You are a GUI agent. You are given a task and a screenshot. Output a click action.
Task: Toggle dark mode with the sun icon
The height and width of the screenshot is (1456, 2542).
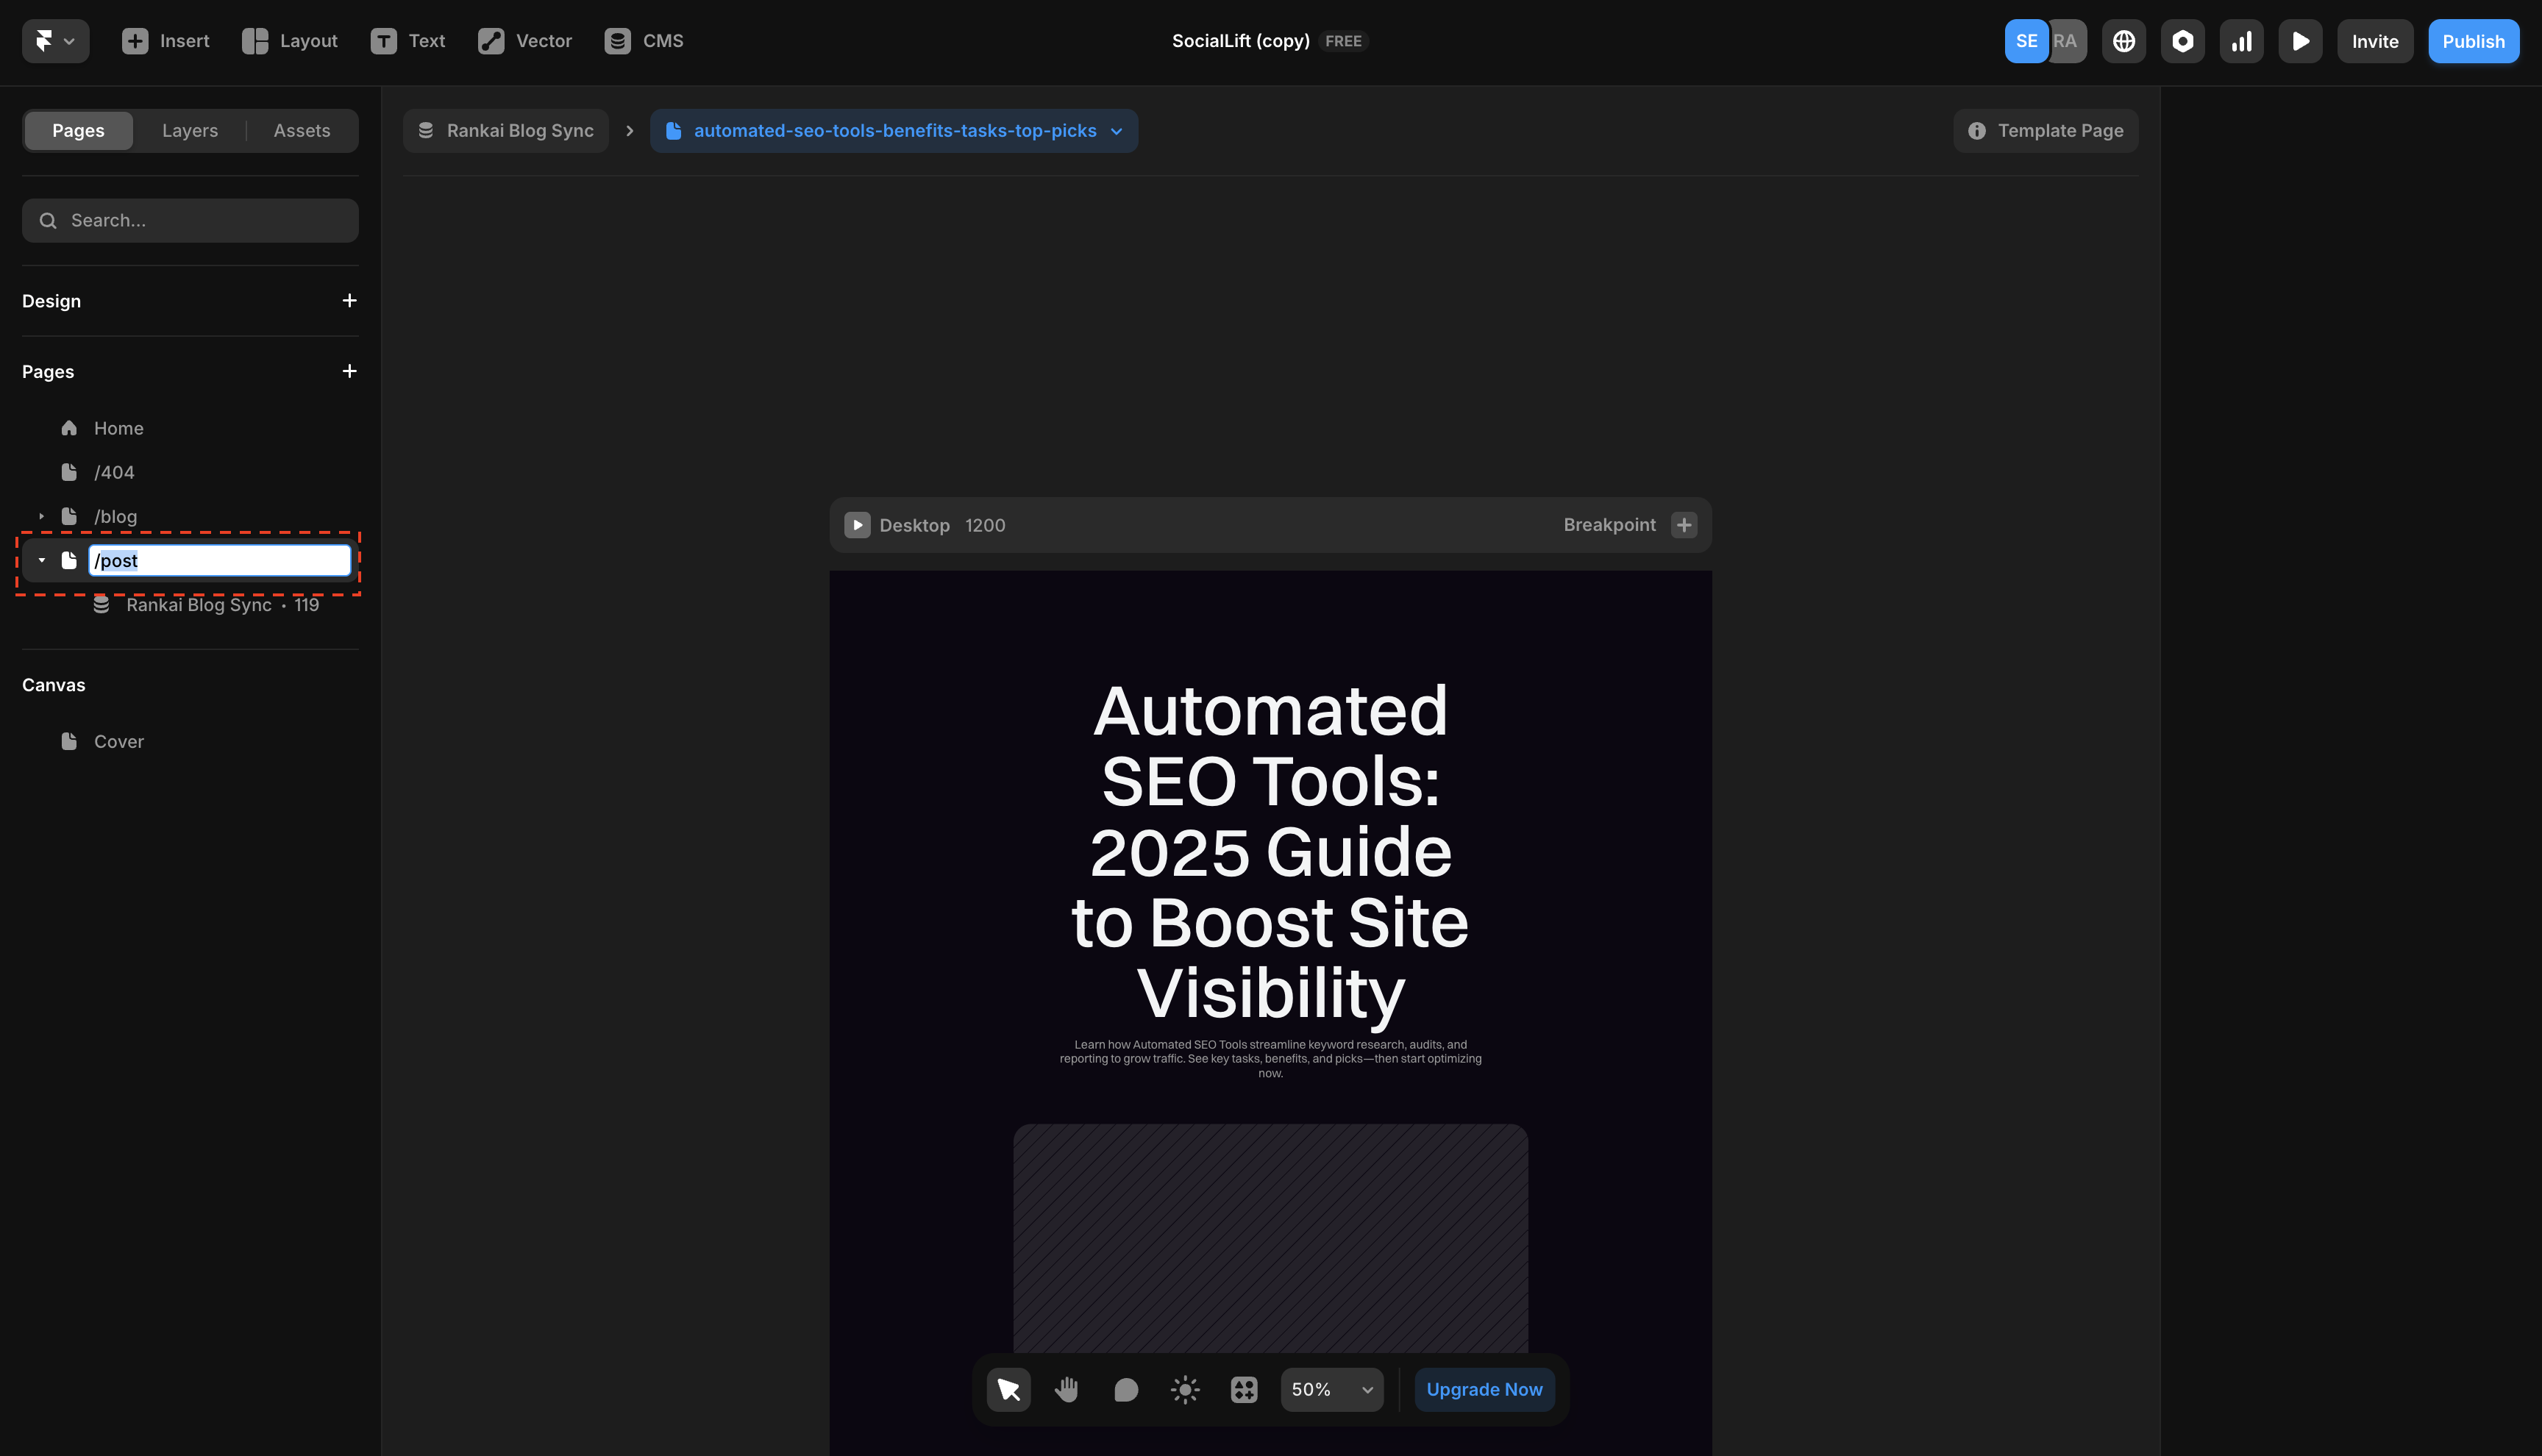[x=1184, y=1389]
